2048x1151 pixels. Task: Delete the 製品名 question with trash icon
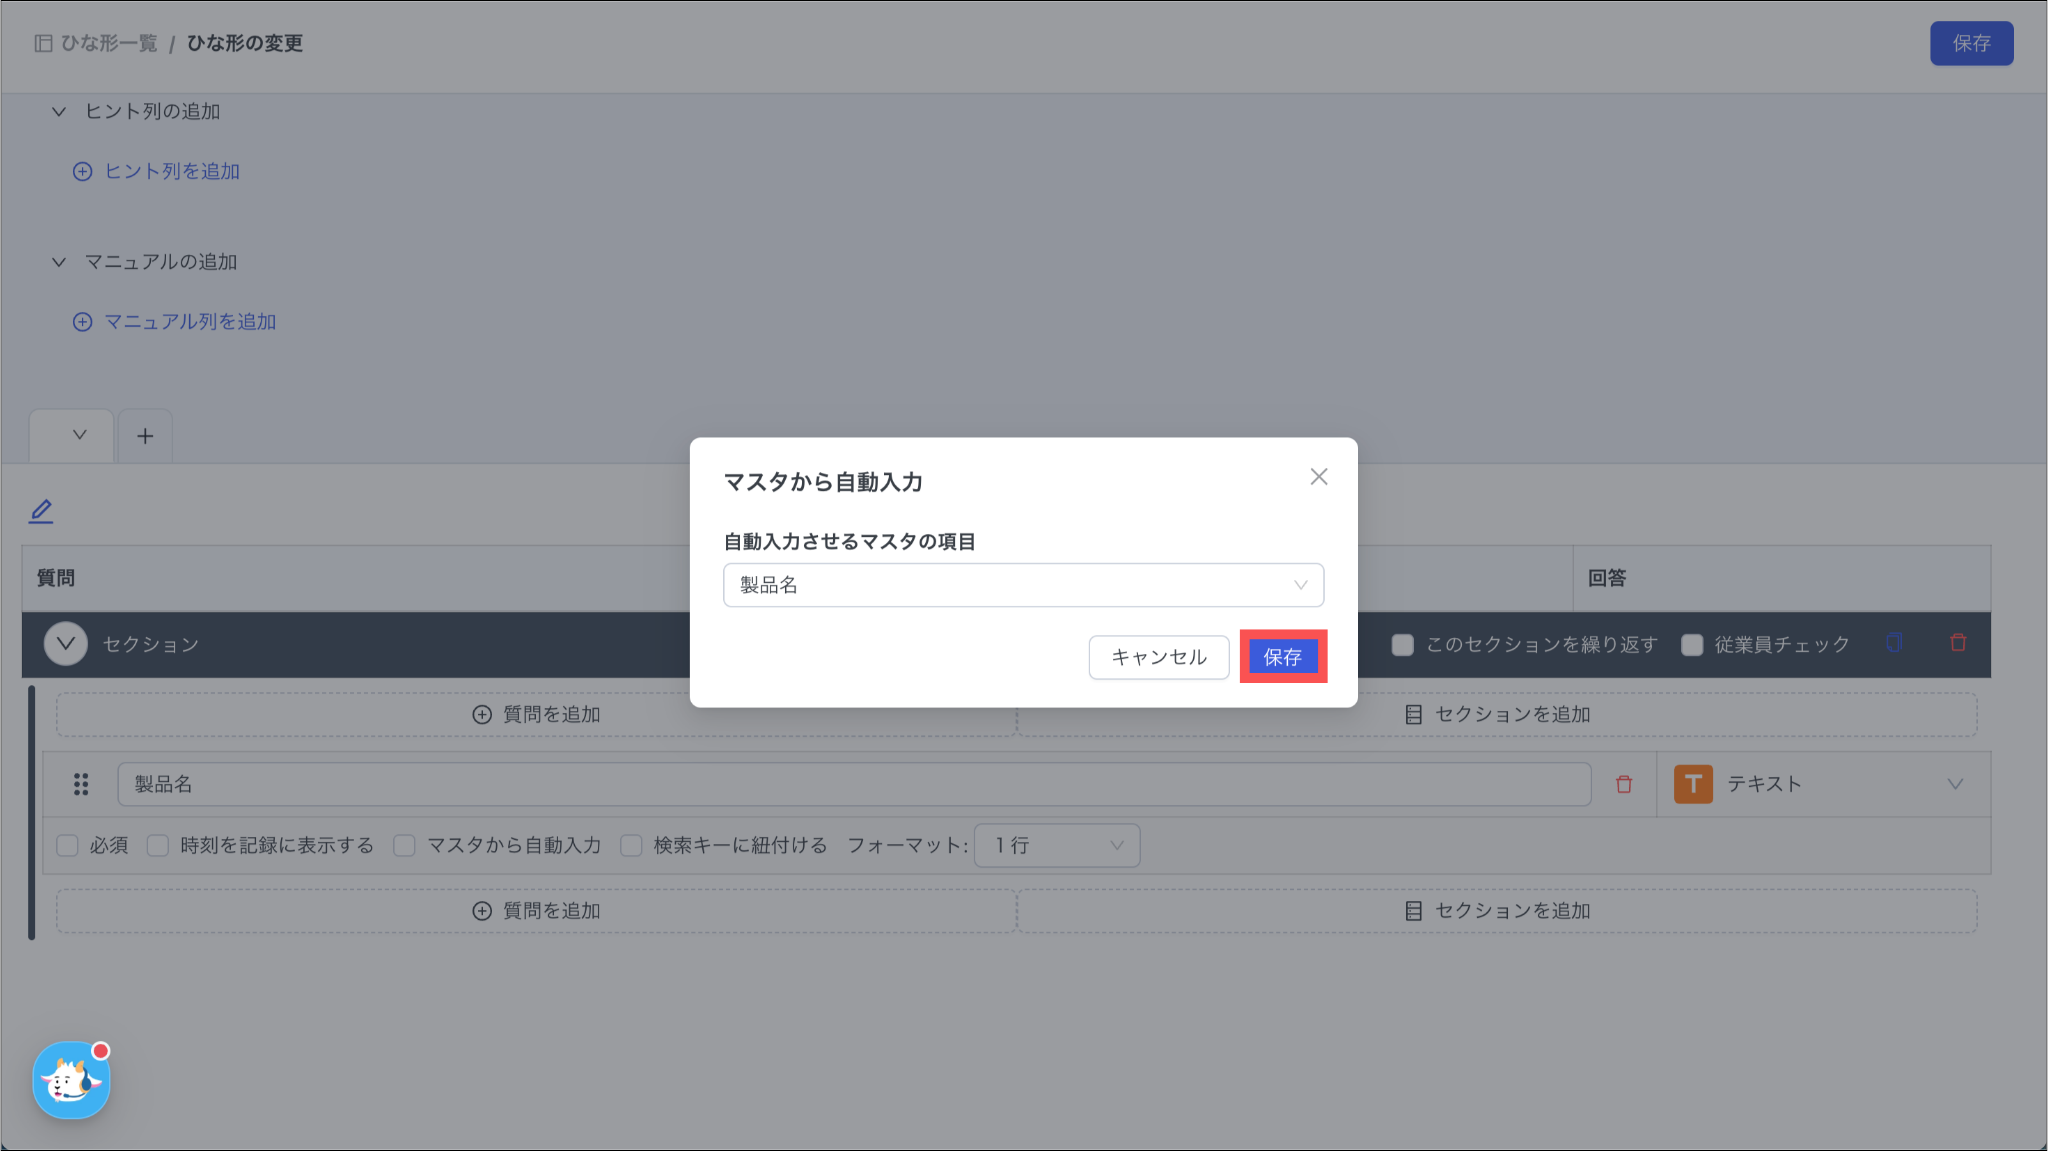[1624, 784]
